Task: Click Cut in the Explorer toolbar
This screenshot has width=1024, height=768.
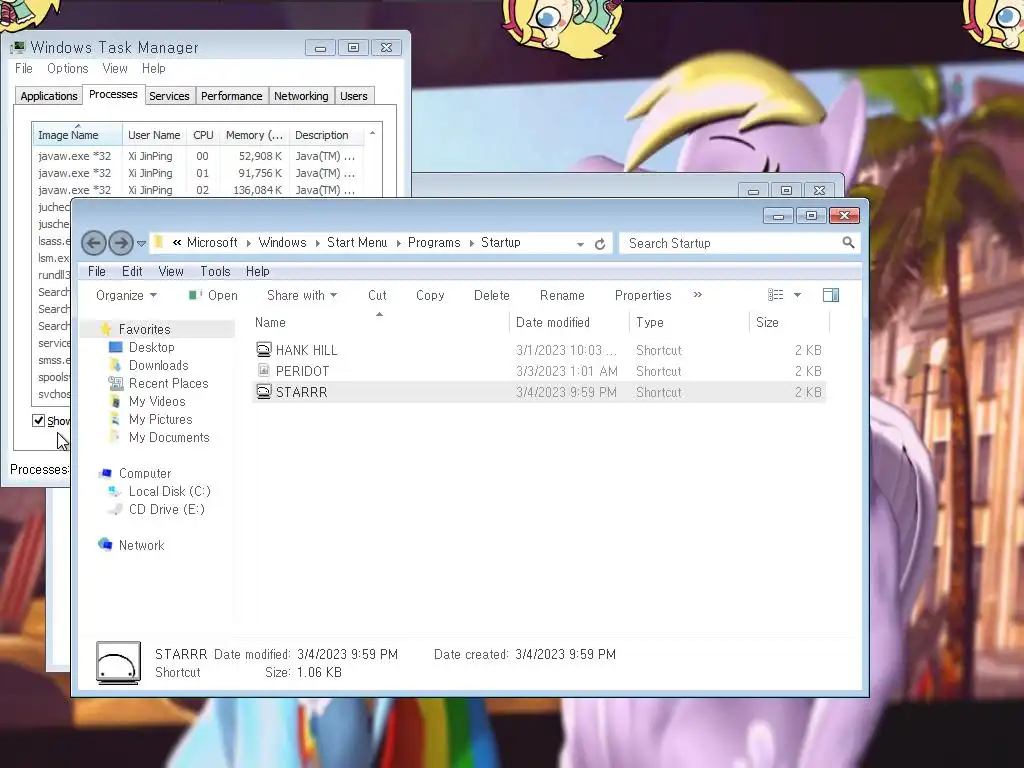Action: click(377, 295)
